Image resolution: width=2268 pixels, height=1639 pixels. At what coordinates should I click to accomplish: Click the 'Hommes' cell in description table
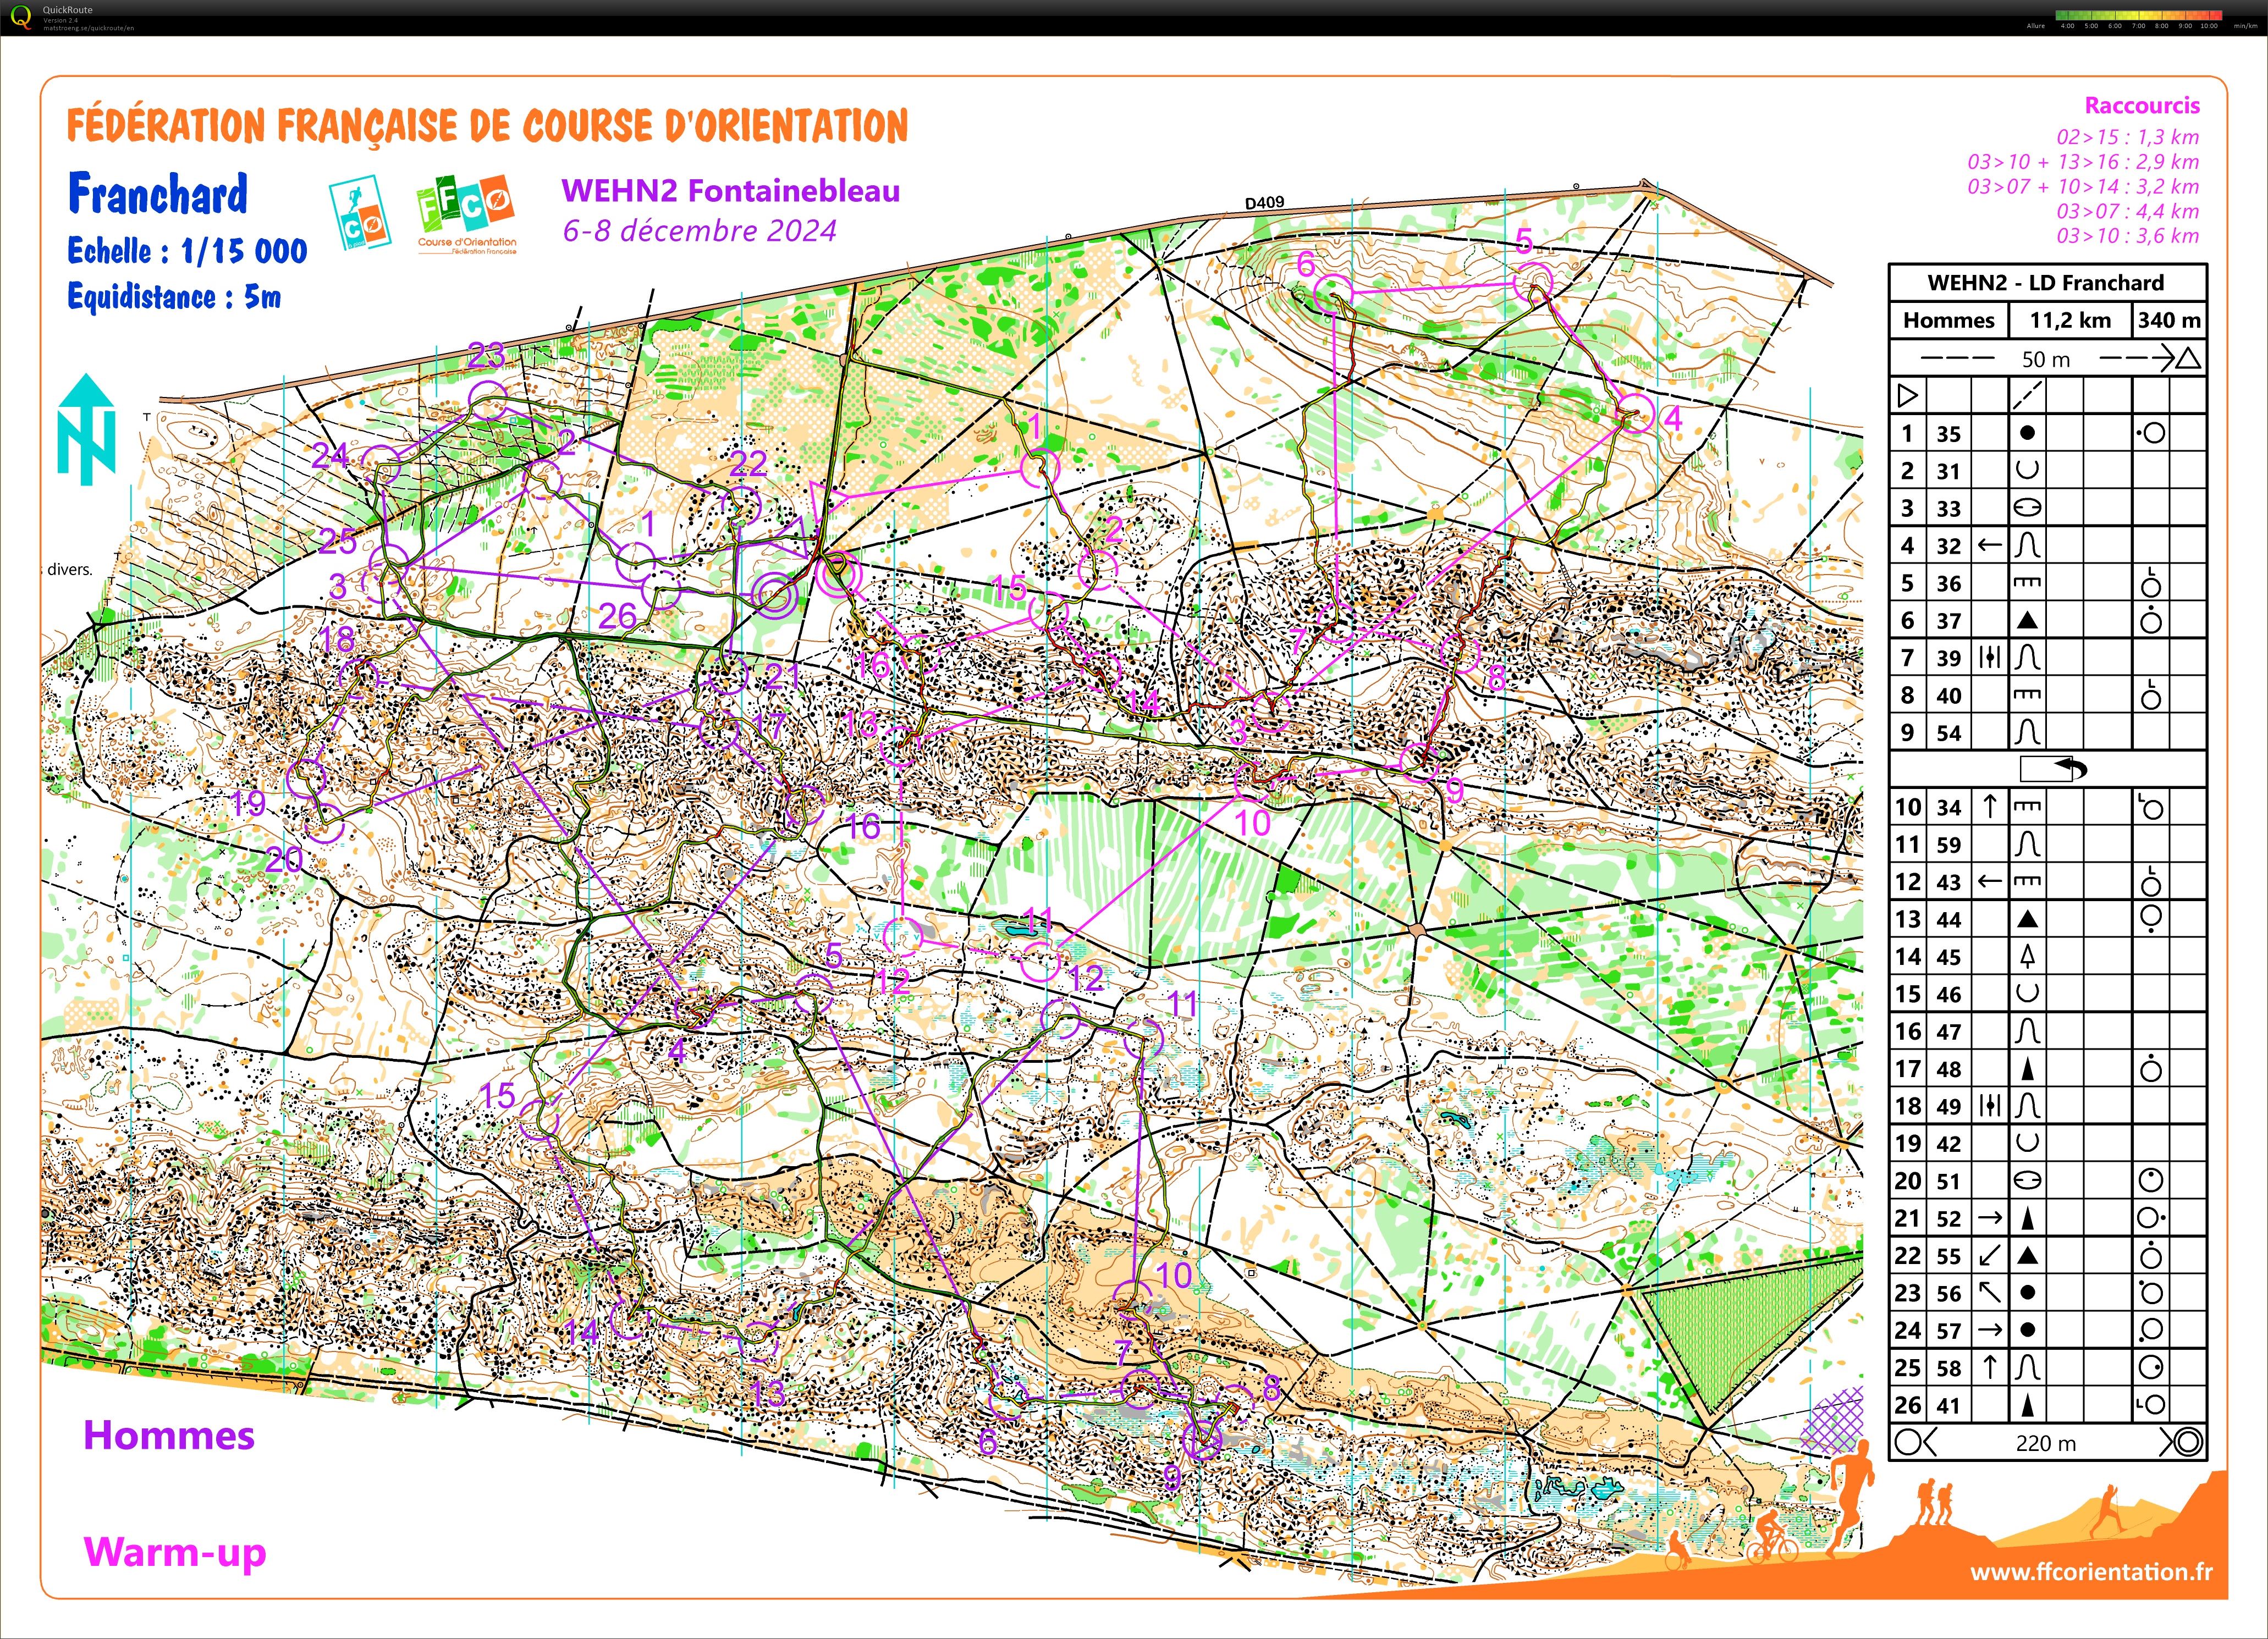[x=1948, y=321]
